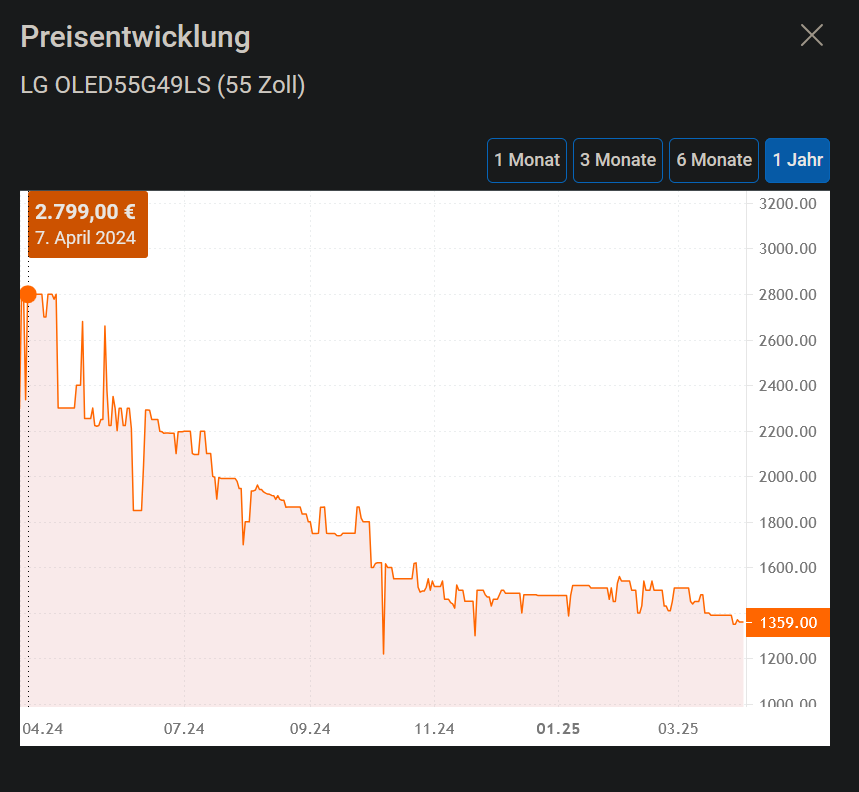Click the orange price point on the chart
The height and width of the screenshot is (792, 859).
[27, 294]
